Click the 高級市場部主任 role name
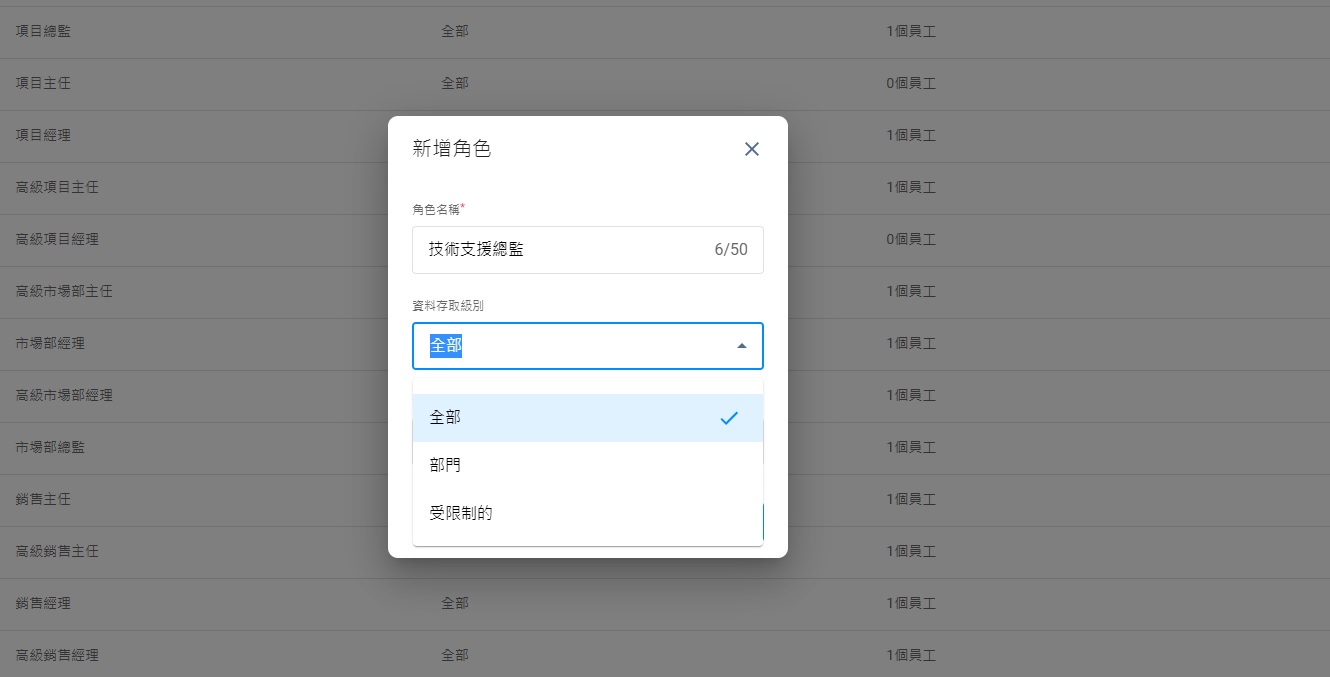This screenshot has height=677, width=1330. [64, 291]
